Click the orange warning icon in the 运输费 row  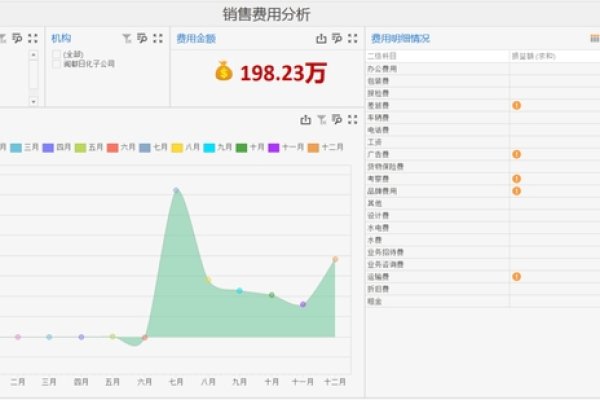coord(517,276)
